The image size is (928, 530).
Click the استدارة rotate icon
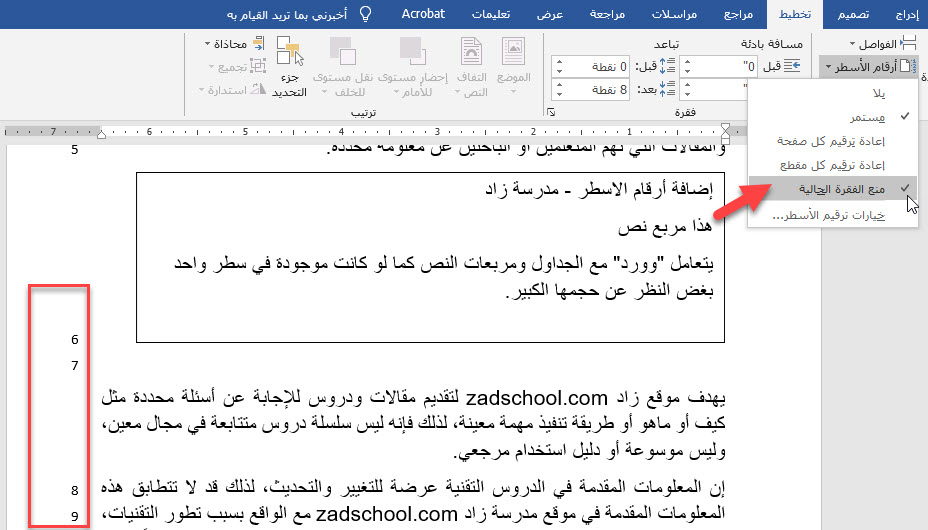point(258,90)
